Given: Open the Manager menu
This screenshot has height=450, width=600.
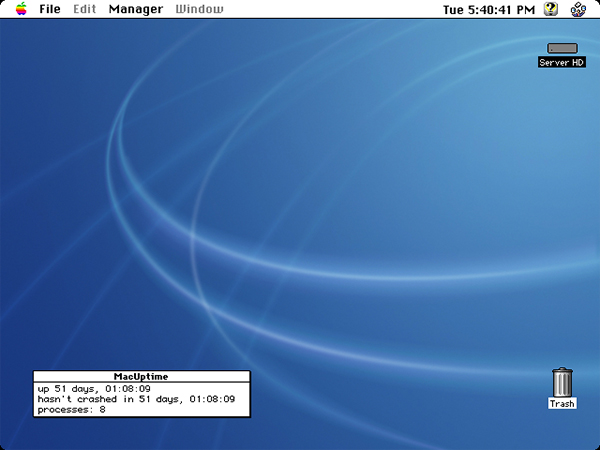Looking at the screenshot, I should click(135, 9).
